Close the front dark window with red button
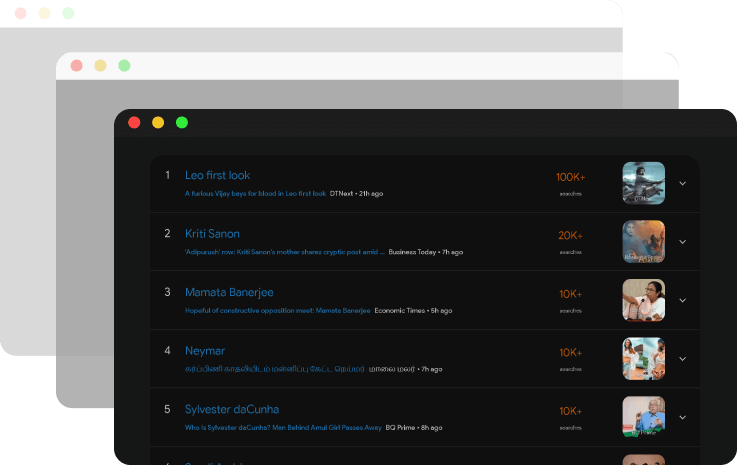Image resolution: width=737 pixels, height=465 pixels. [134, 123]
